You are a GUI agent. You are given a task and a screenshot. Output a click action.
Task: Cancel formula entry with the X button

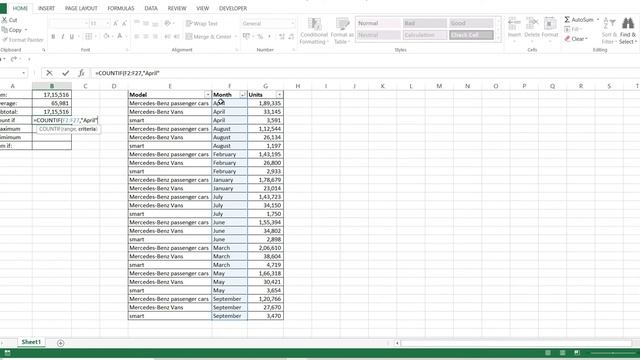(49, 73)
